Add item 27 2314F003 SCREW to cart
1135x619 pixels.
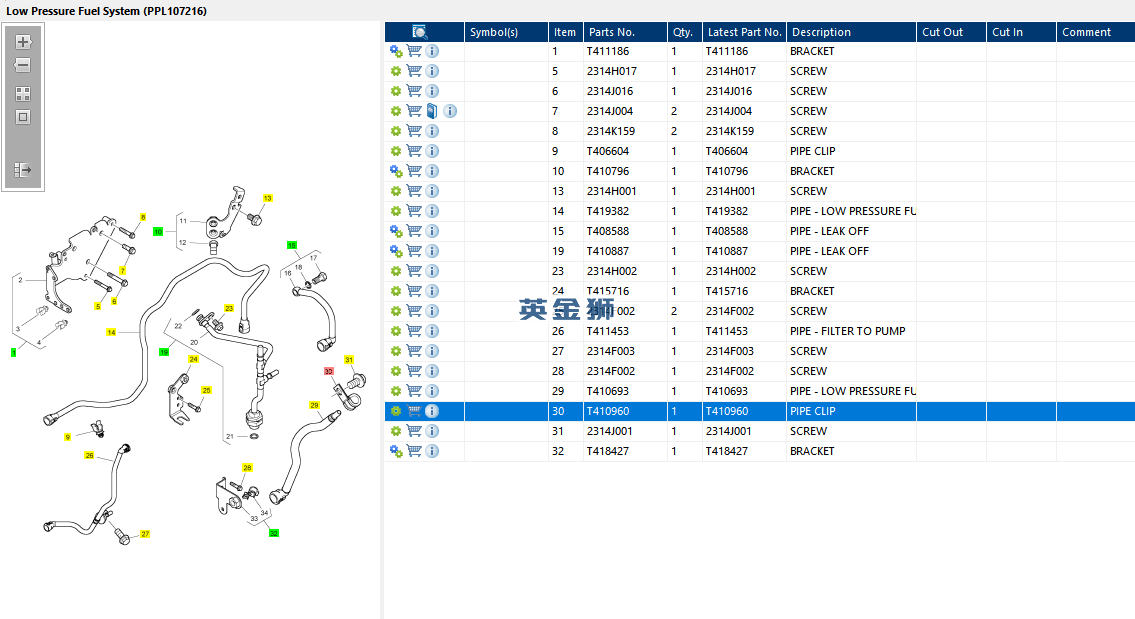[x=414, y=351]
